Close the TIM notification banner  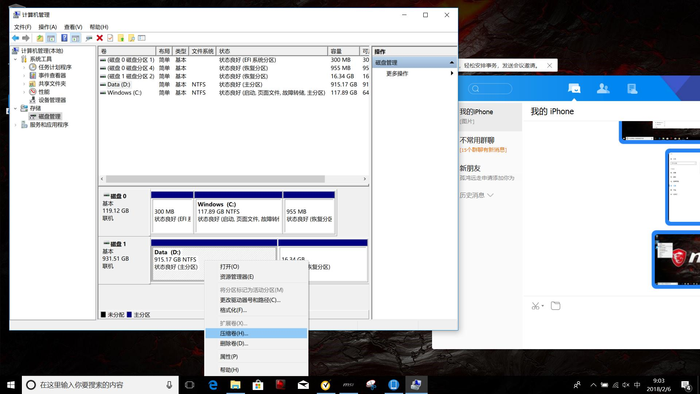pos(550,66)
